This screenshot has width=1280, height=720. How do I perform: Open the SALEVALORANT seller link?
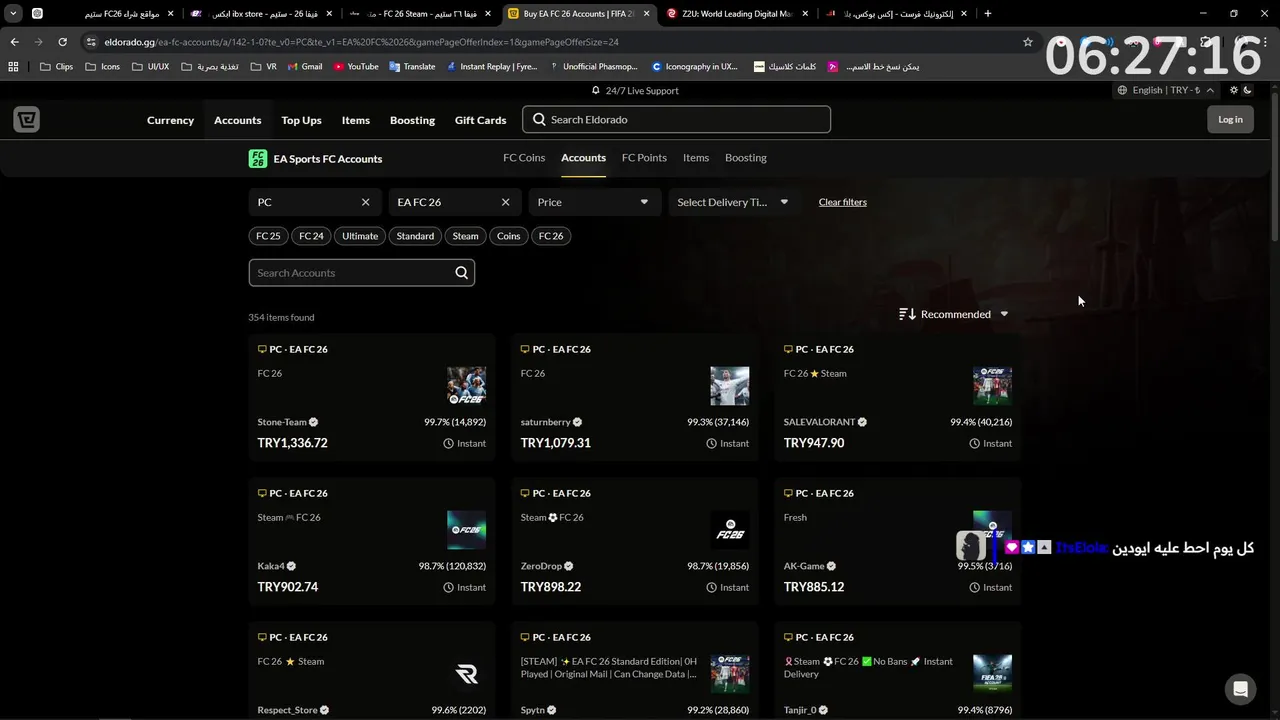pyautogui.click(x=819, y=422)
